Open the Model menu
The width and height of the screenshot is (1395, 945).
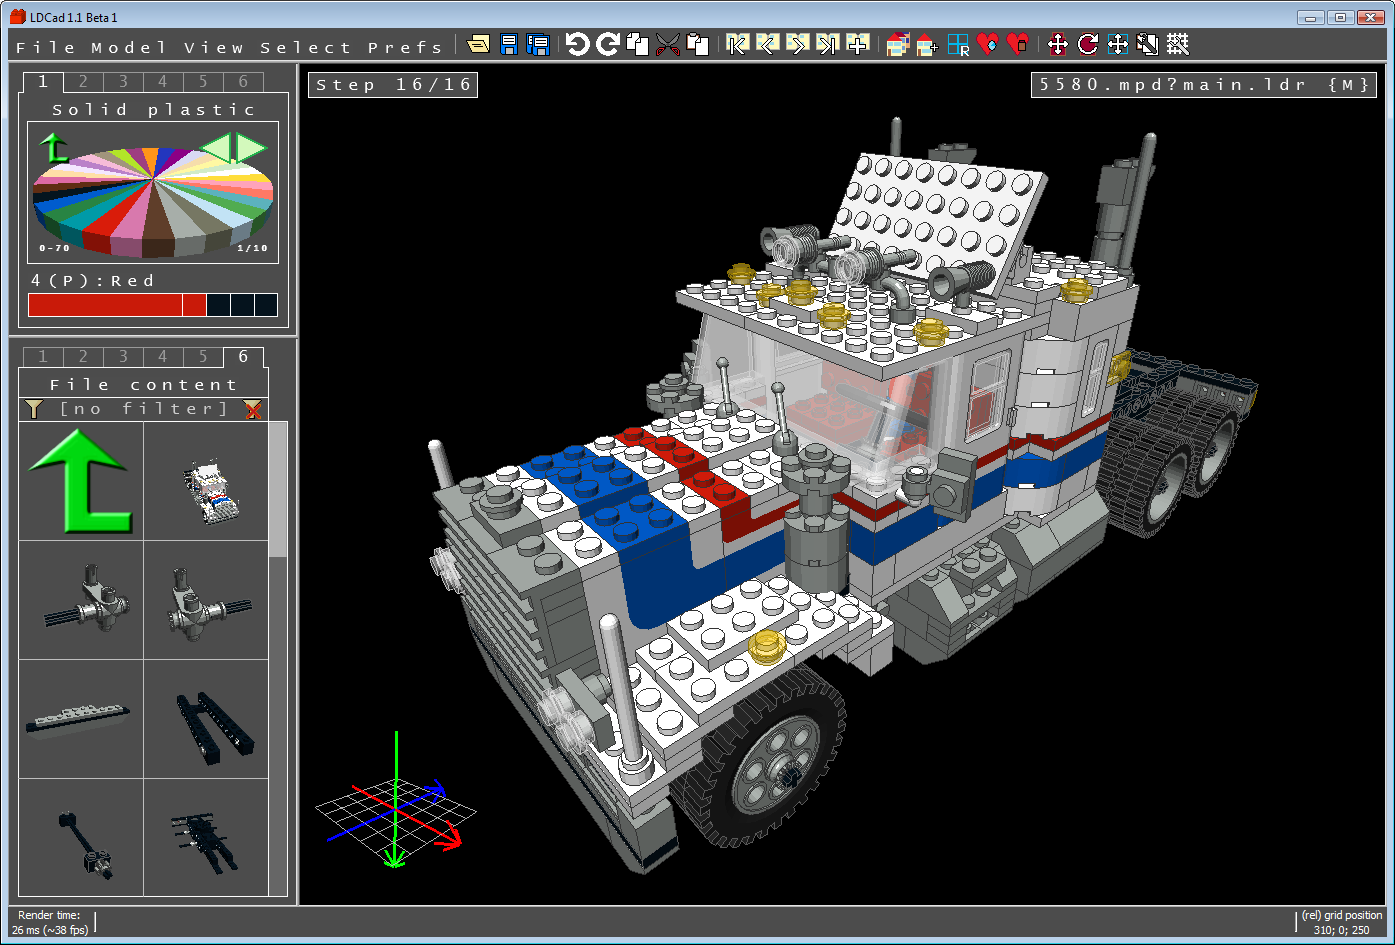(129, 47)
